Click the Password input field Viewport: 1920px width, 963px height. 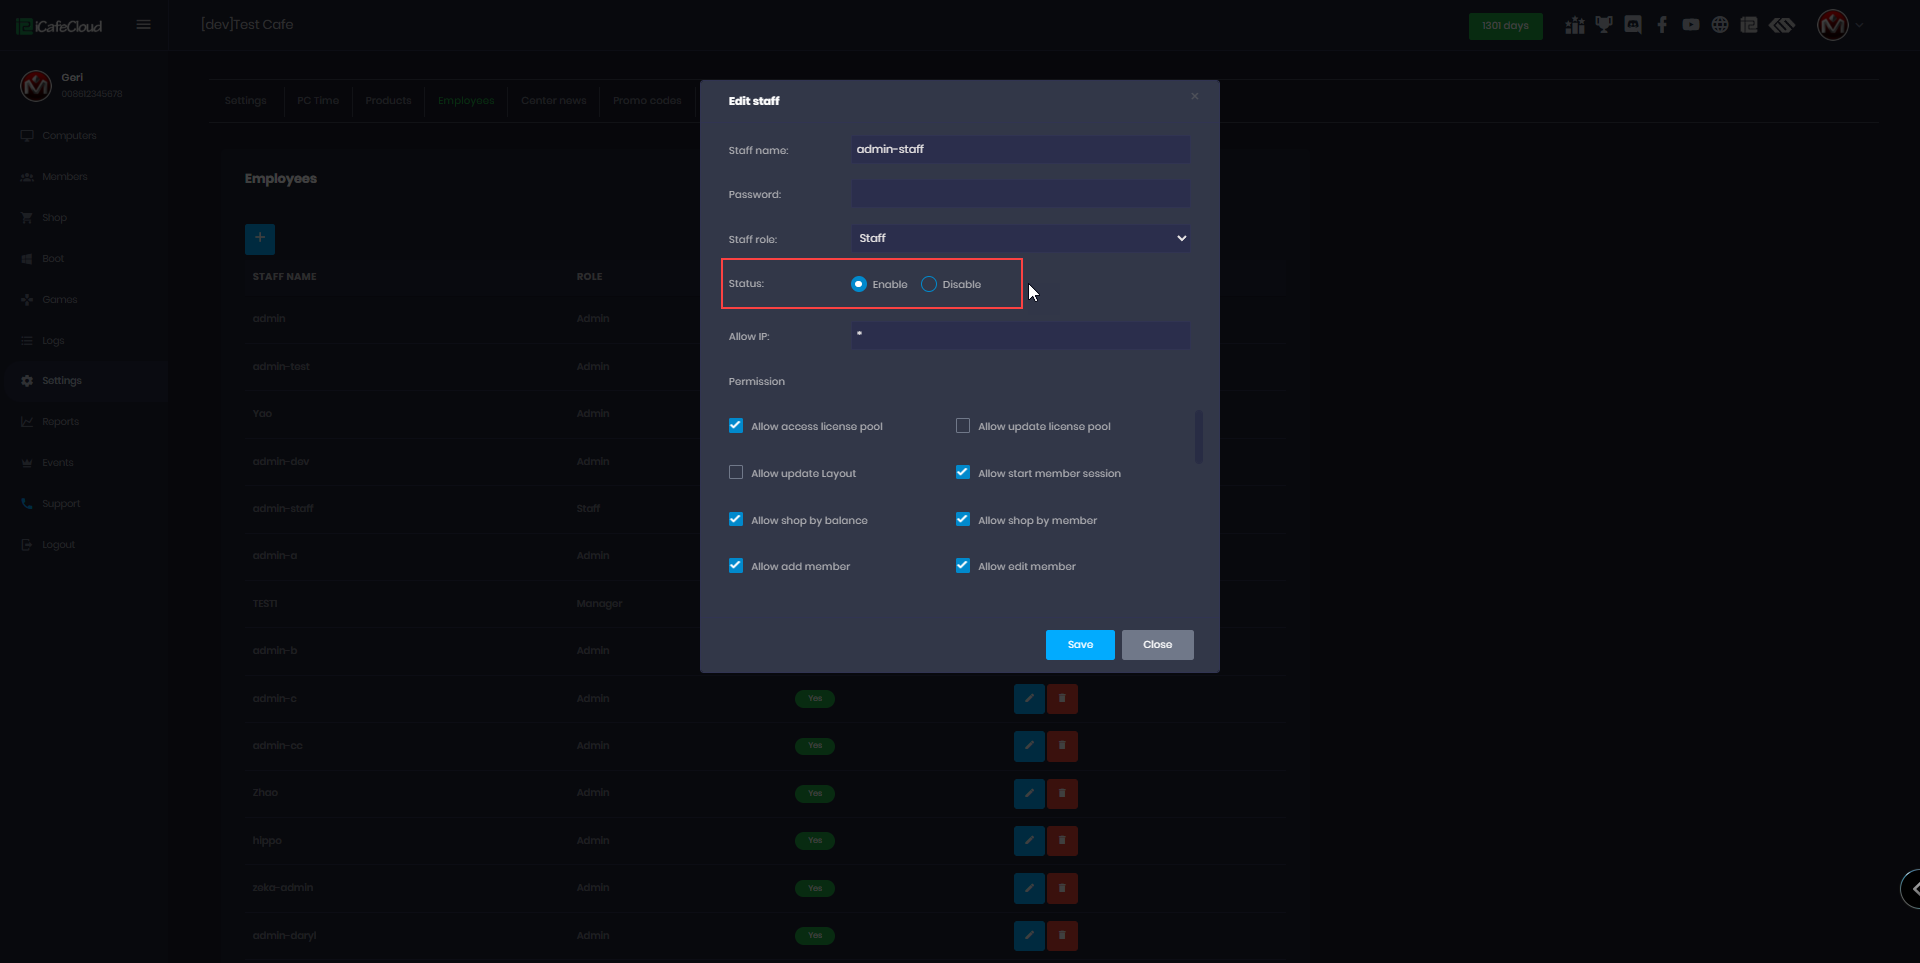click(x=1020, y=194)
